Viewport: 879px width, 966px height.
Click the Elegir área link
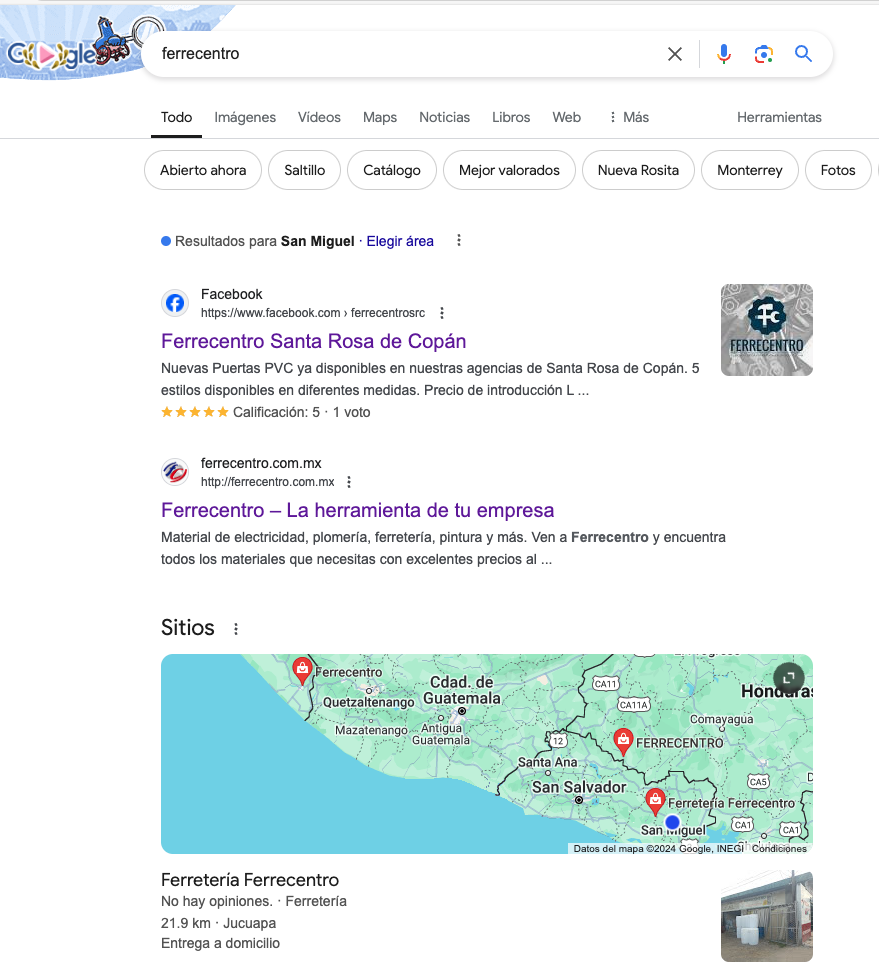coord(400,242)
